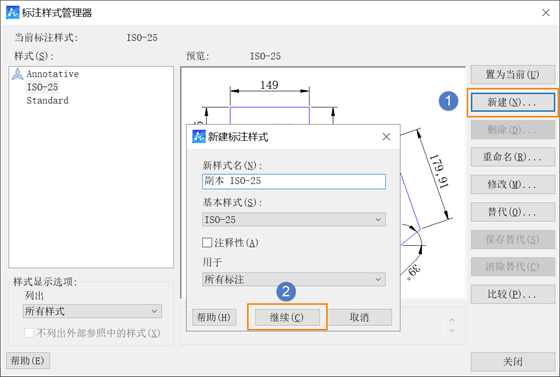Click the 替代(O)... button
Screen dimensions: 560x377
click(512, 212)
